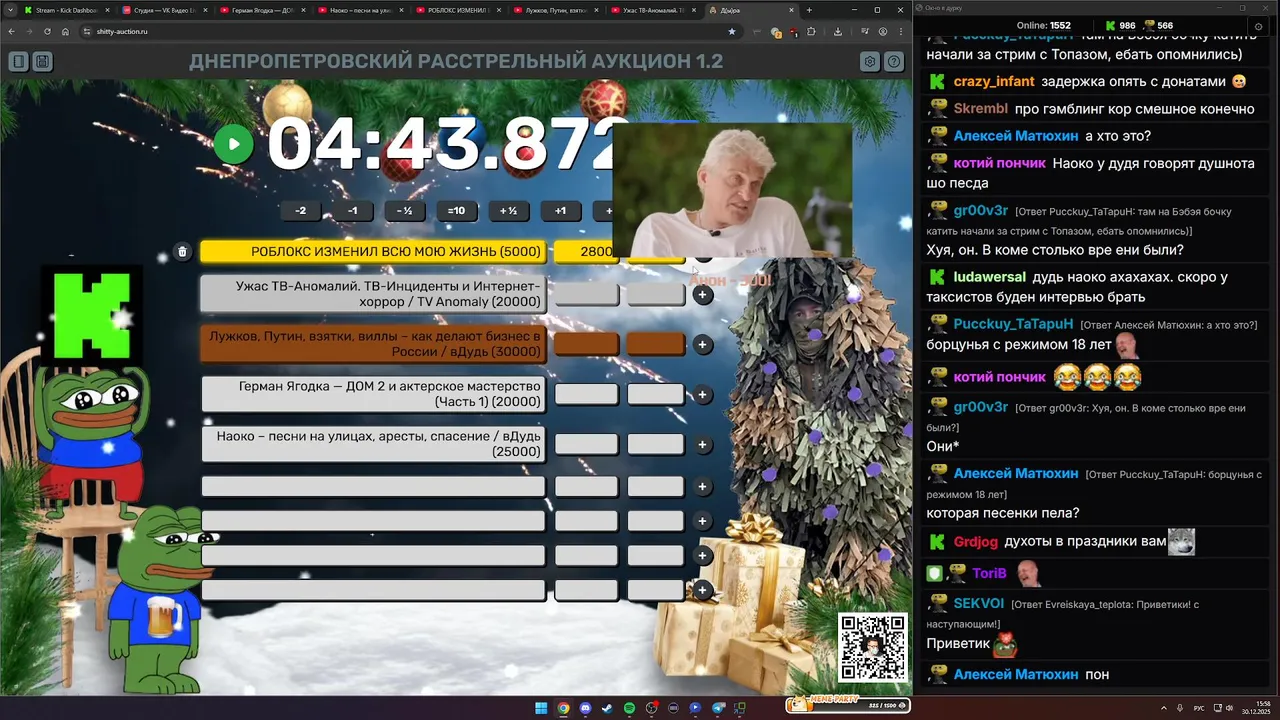This screenshot has width=1280, height=720.
Task: Click the Meme Party 325 / 1500 widget
Action: click(847, 704)
